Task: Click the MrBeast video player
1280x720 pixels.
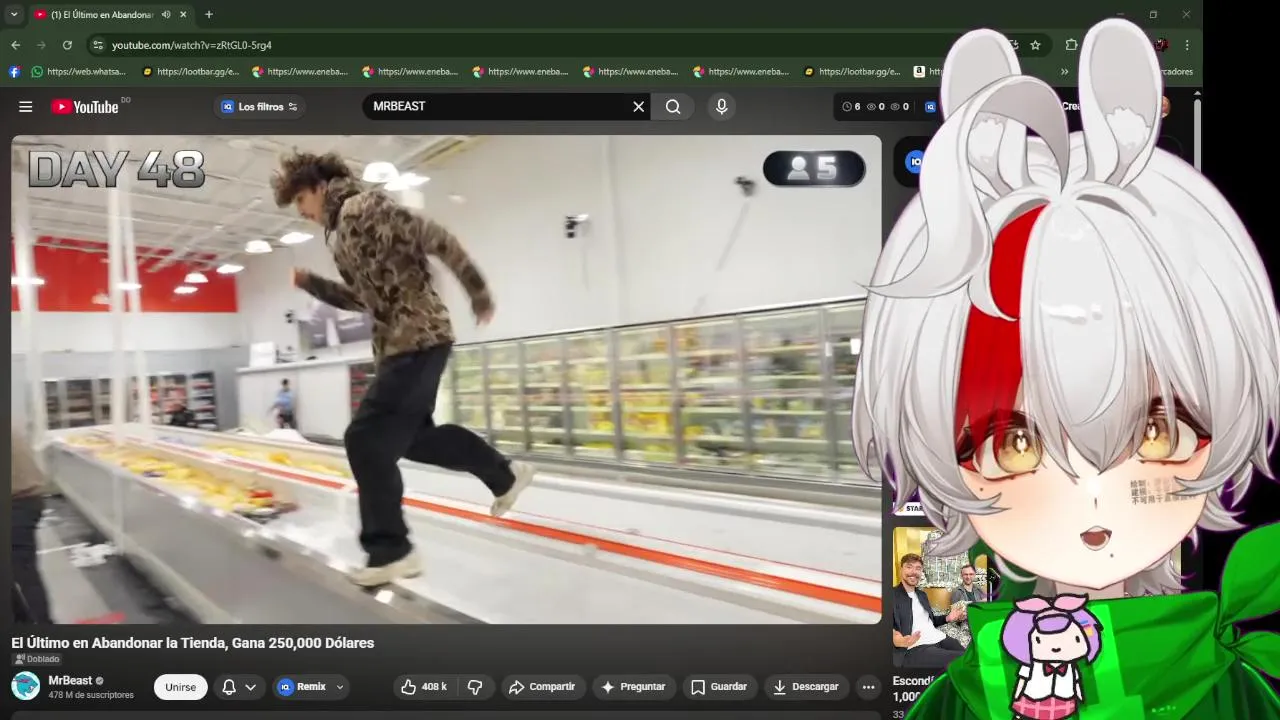Action: pyautogui.click(x=446, y=380)
